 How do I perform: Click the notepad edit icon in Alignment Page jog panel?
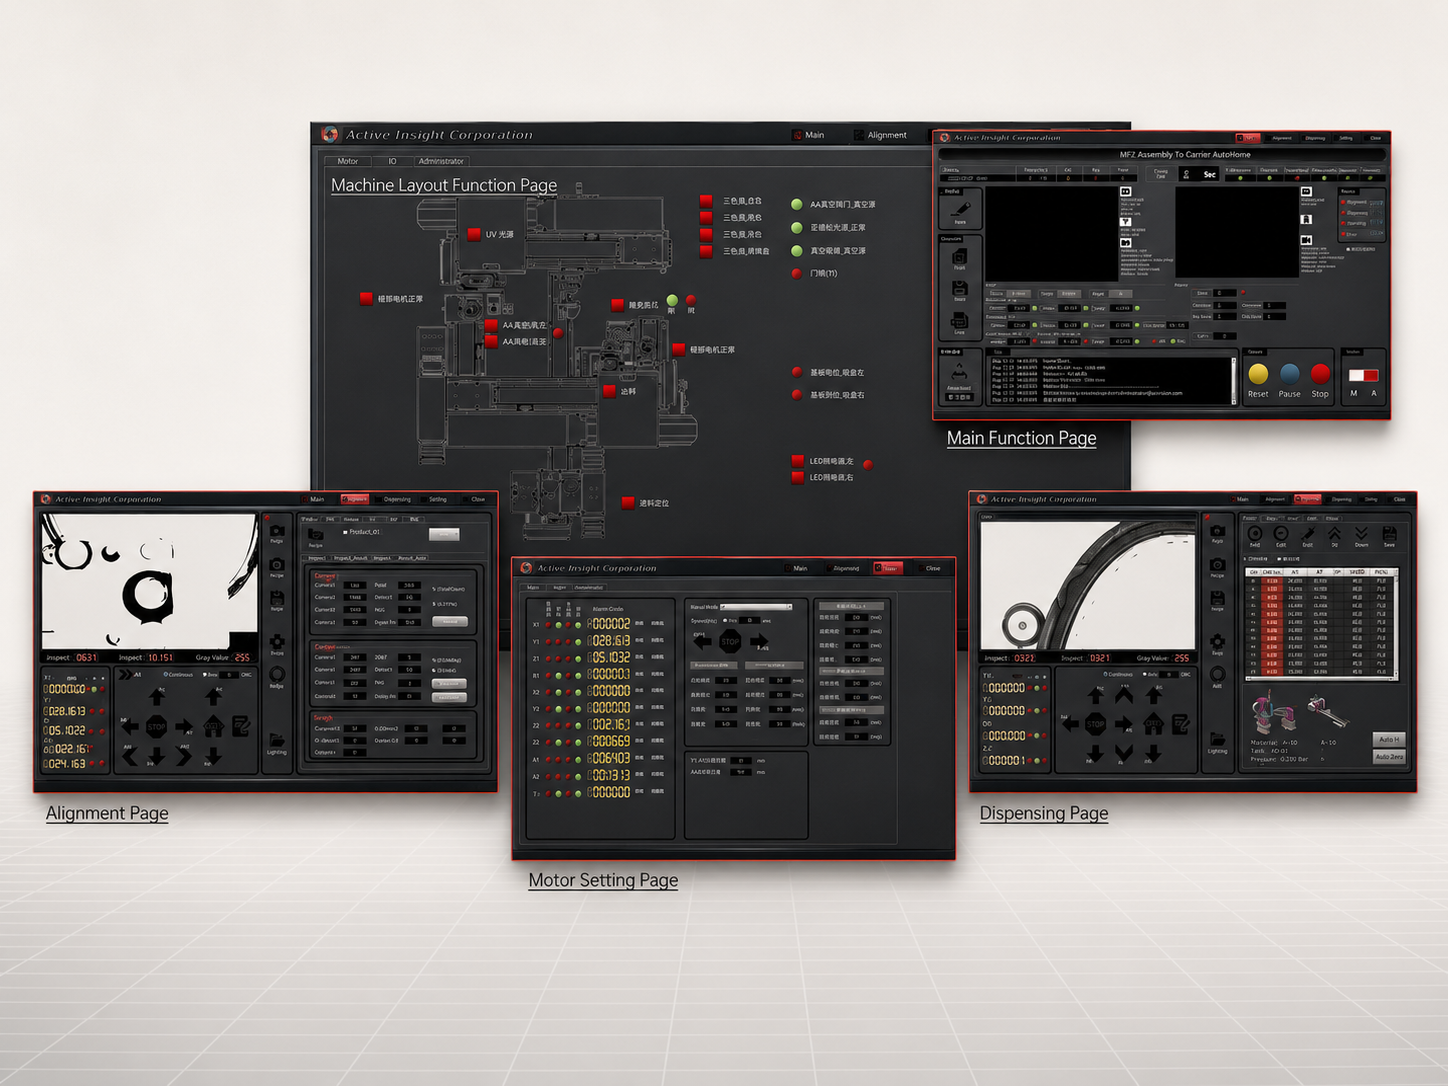point(241,726)
